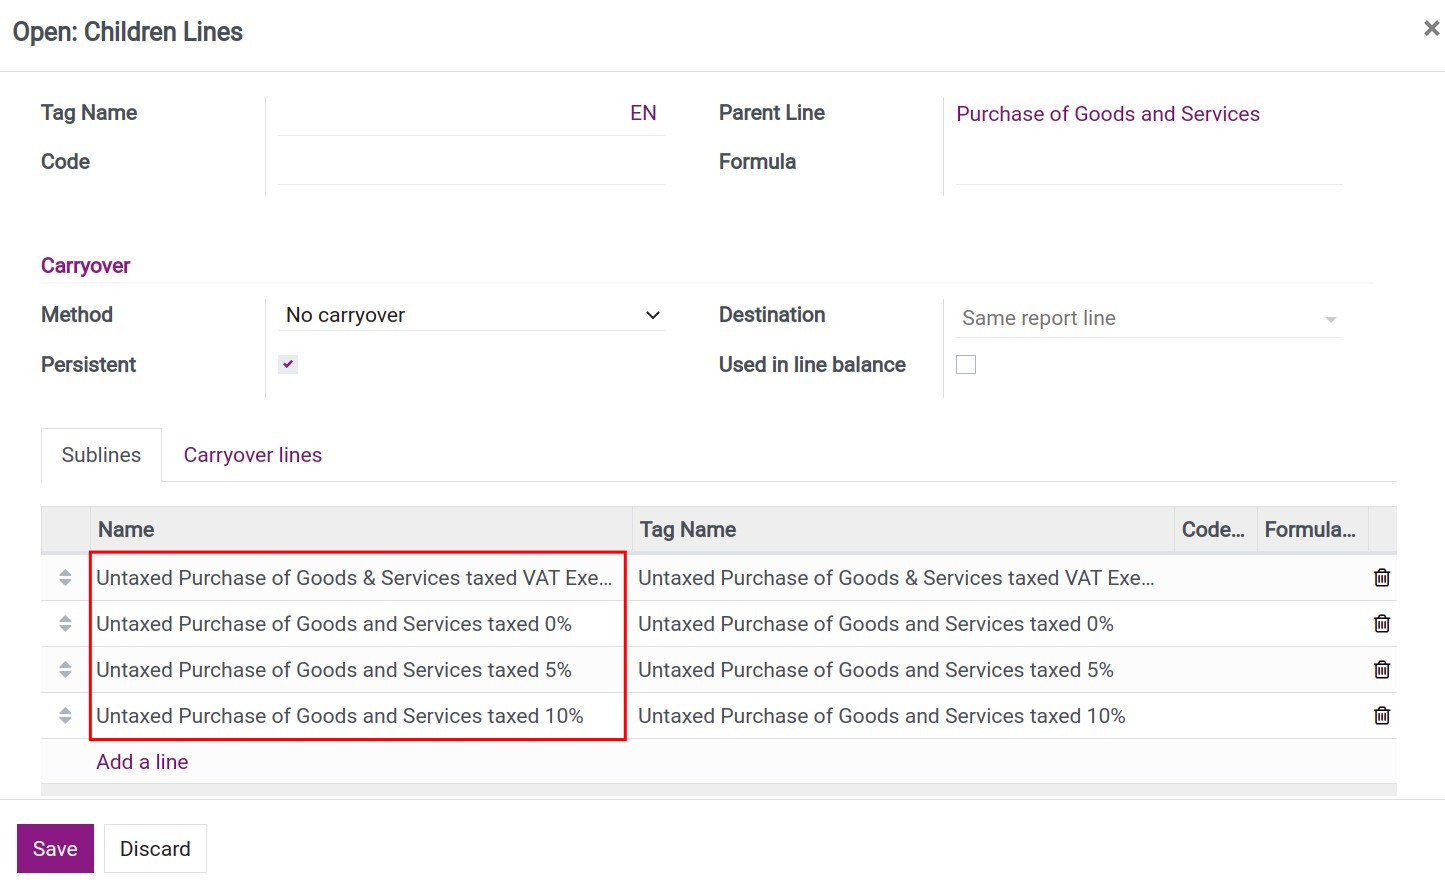
Task: Delete the 'taxed 0%' subline using trash icon
Action: pyautogui.click(x=1381, y=623)
